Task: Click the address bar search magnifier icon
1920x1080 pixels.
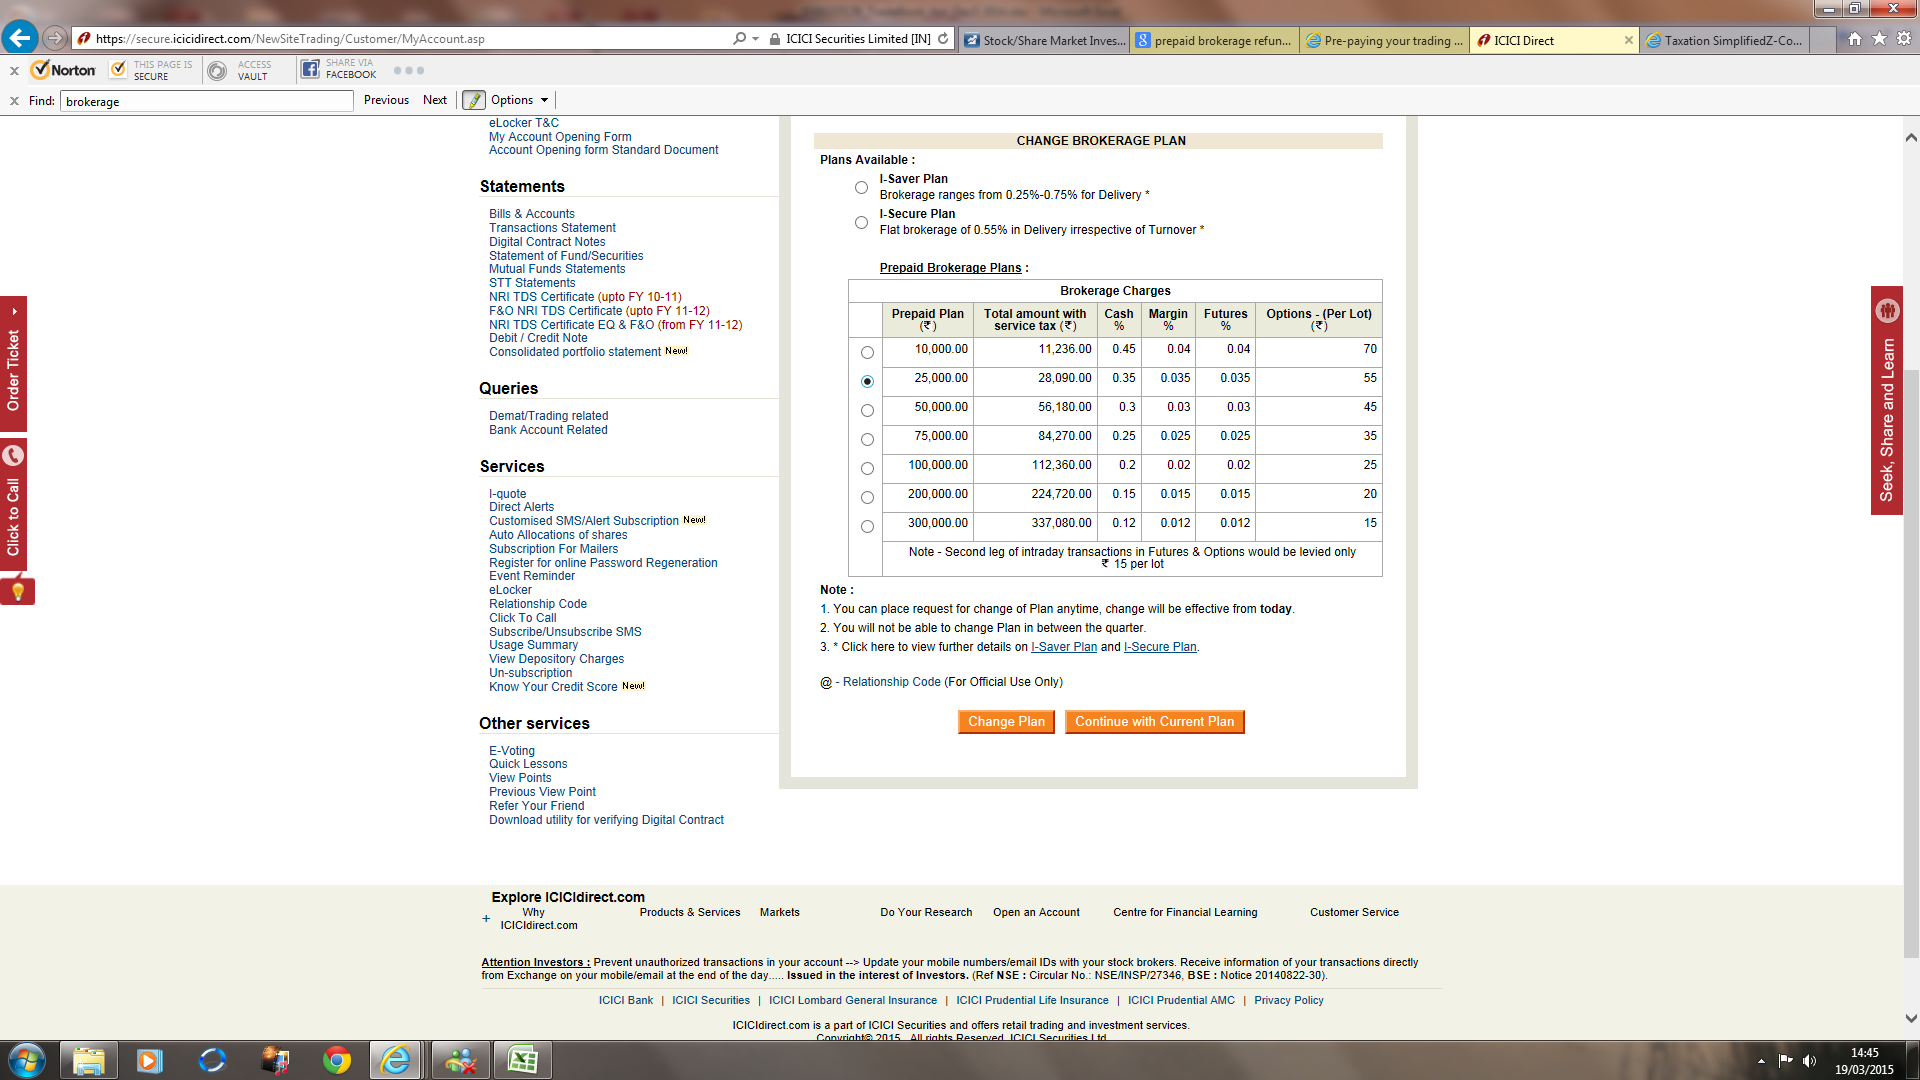Action: pos(739,39)
